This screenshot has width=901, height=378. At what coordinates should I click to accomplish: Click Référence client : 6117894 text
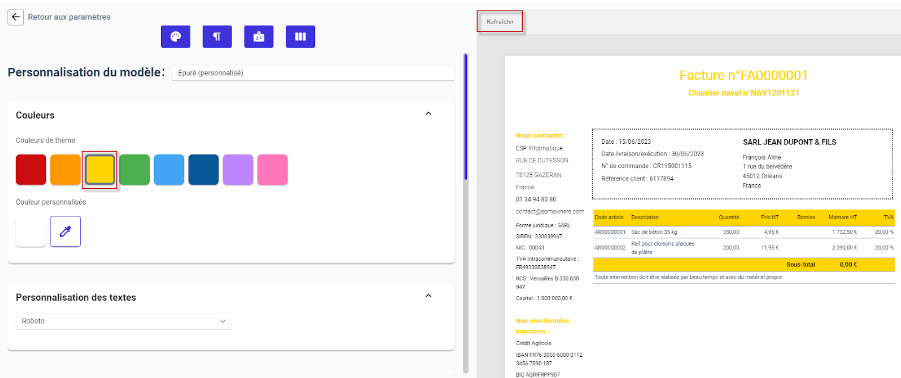point(637,179)
